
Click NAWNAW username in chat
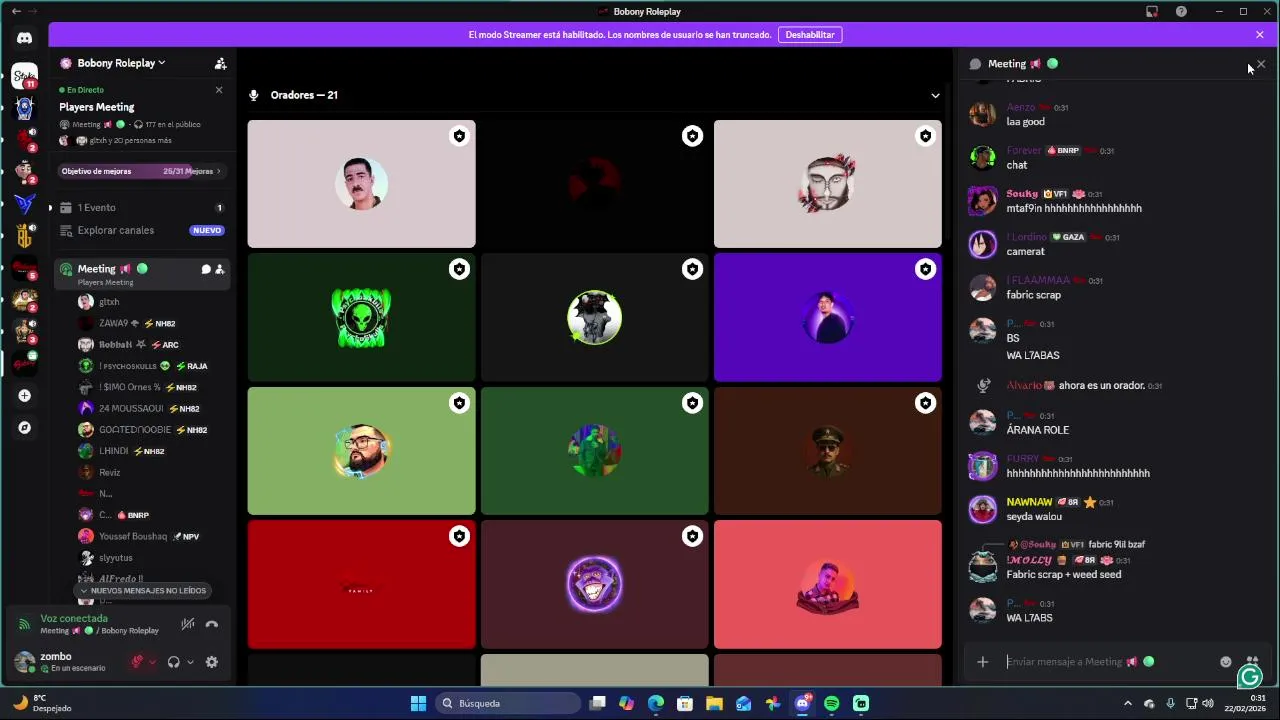coord(1029,502)
